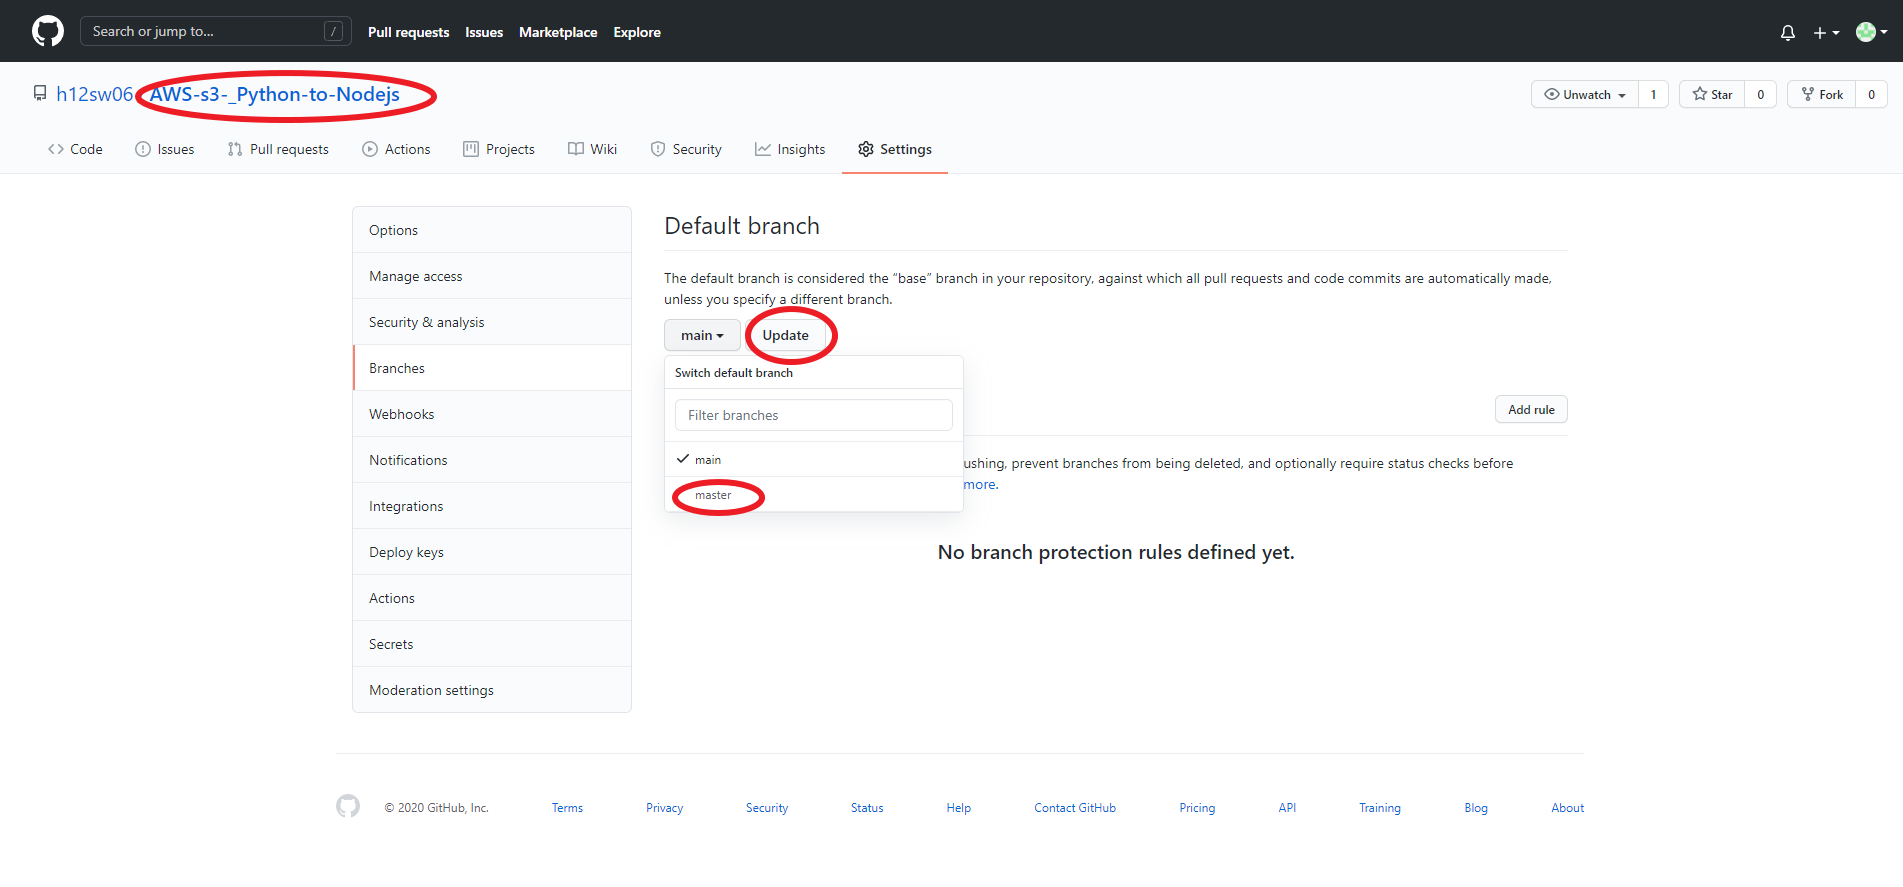
Task: Open Integrations settings
Action: pos(492,506)
